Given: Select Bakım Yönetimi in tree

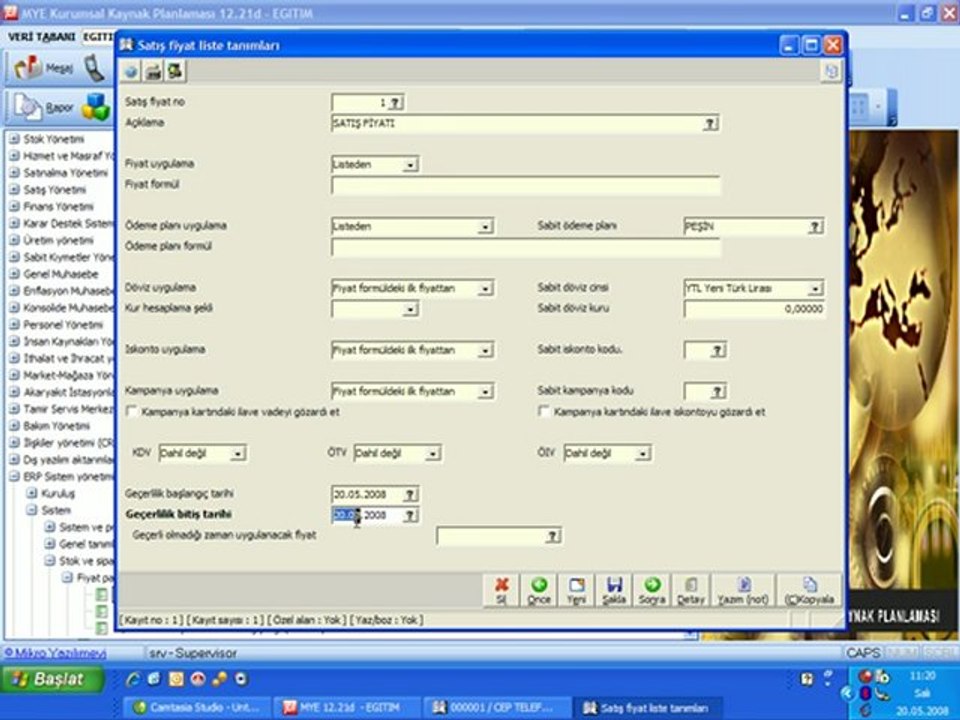Looking at the screenshot, I should (56, 426).
